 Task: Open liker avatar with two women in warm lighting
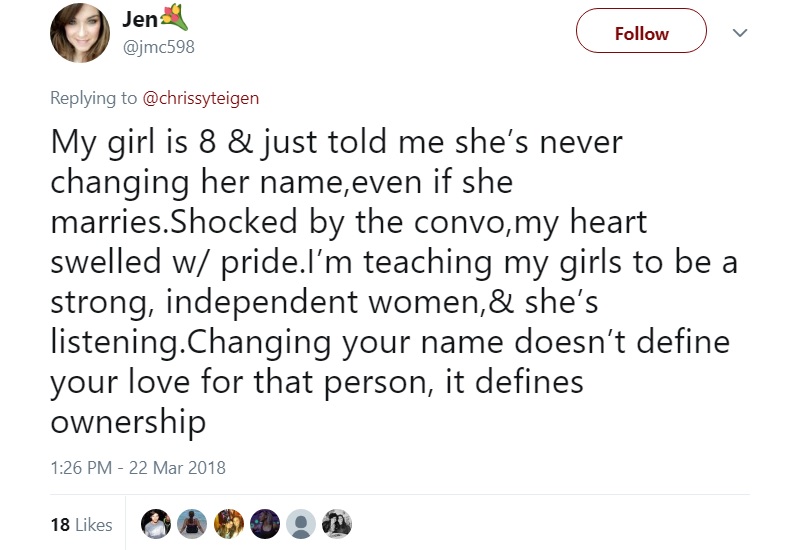[x=228, y=524]
